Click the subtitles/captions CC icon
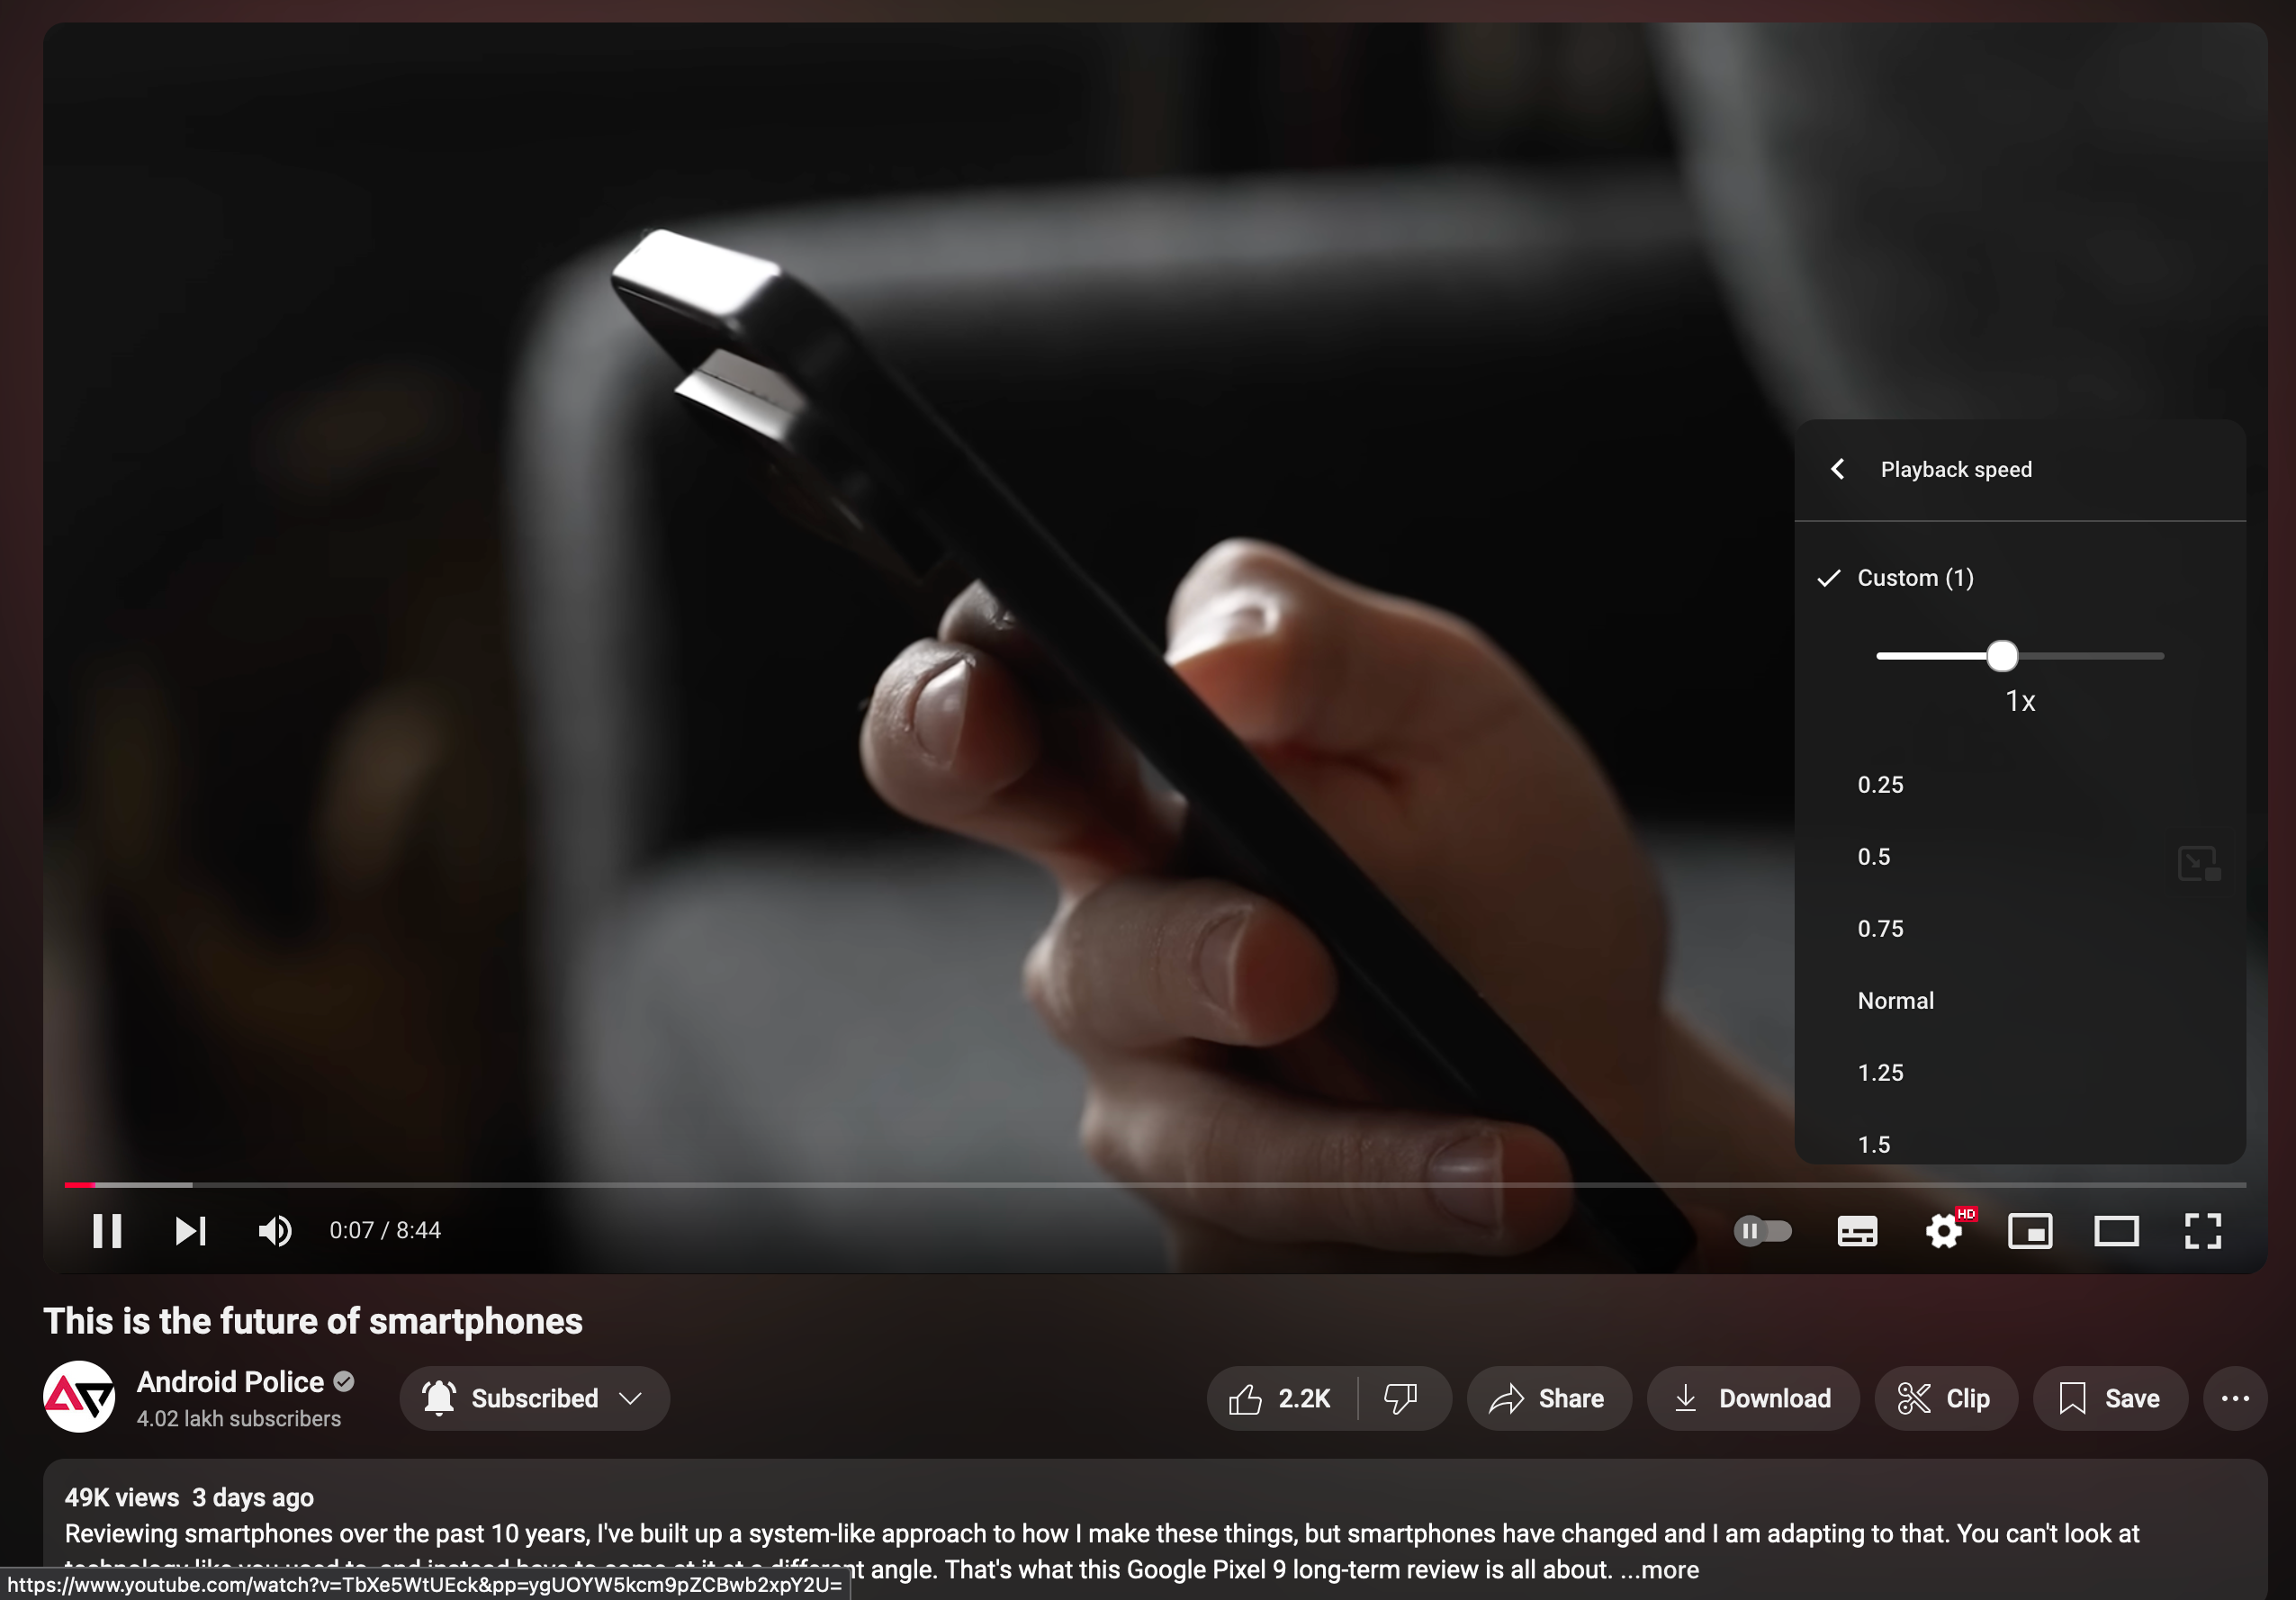This screenshot has height=1600, width=2296. pos(1858,1230)
